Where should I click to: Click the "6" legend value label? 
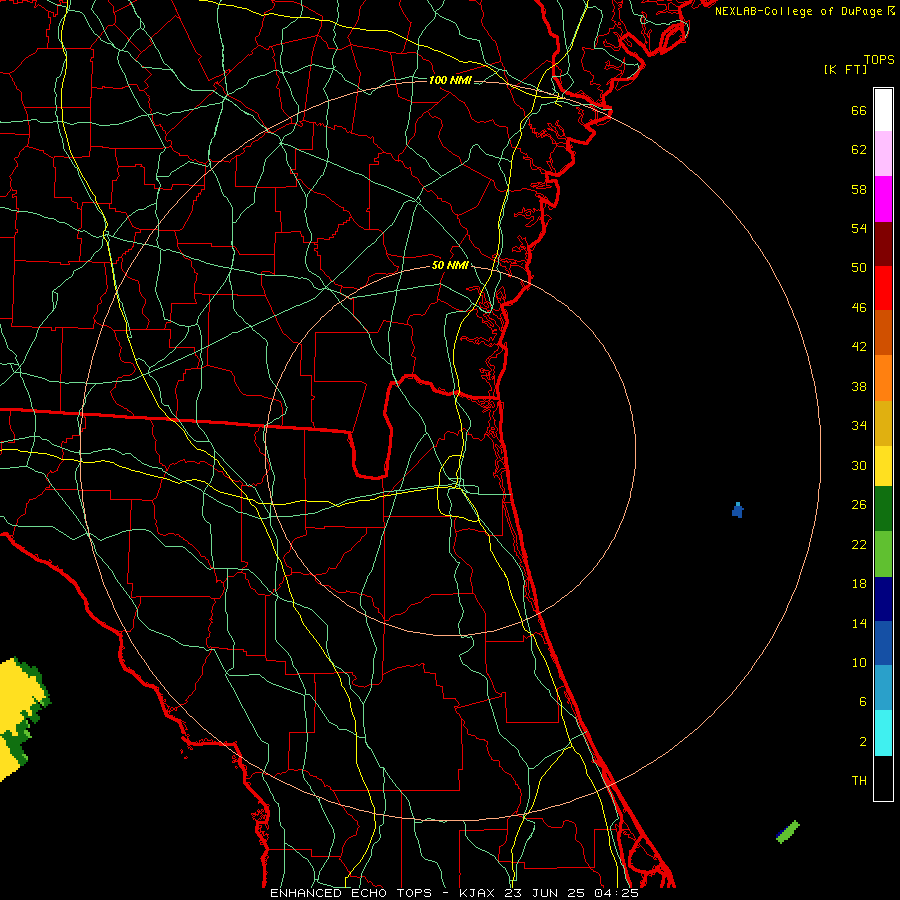click(863, 702)
